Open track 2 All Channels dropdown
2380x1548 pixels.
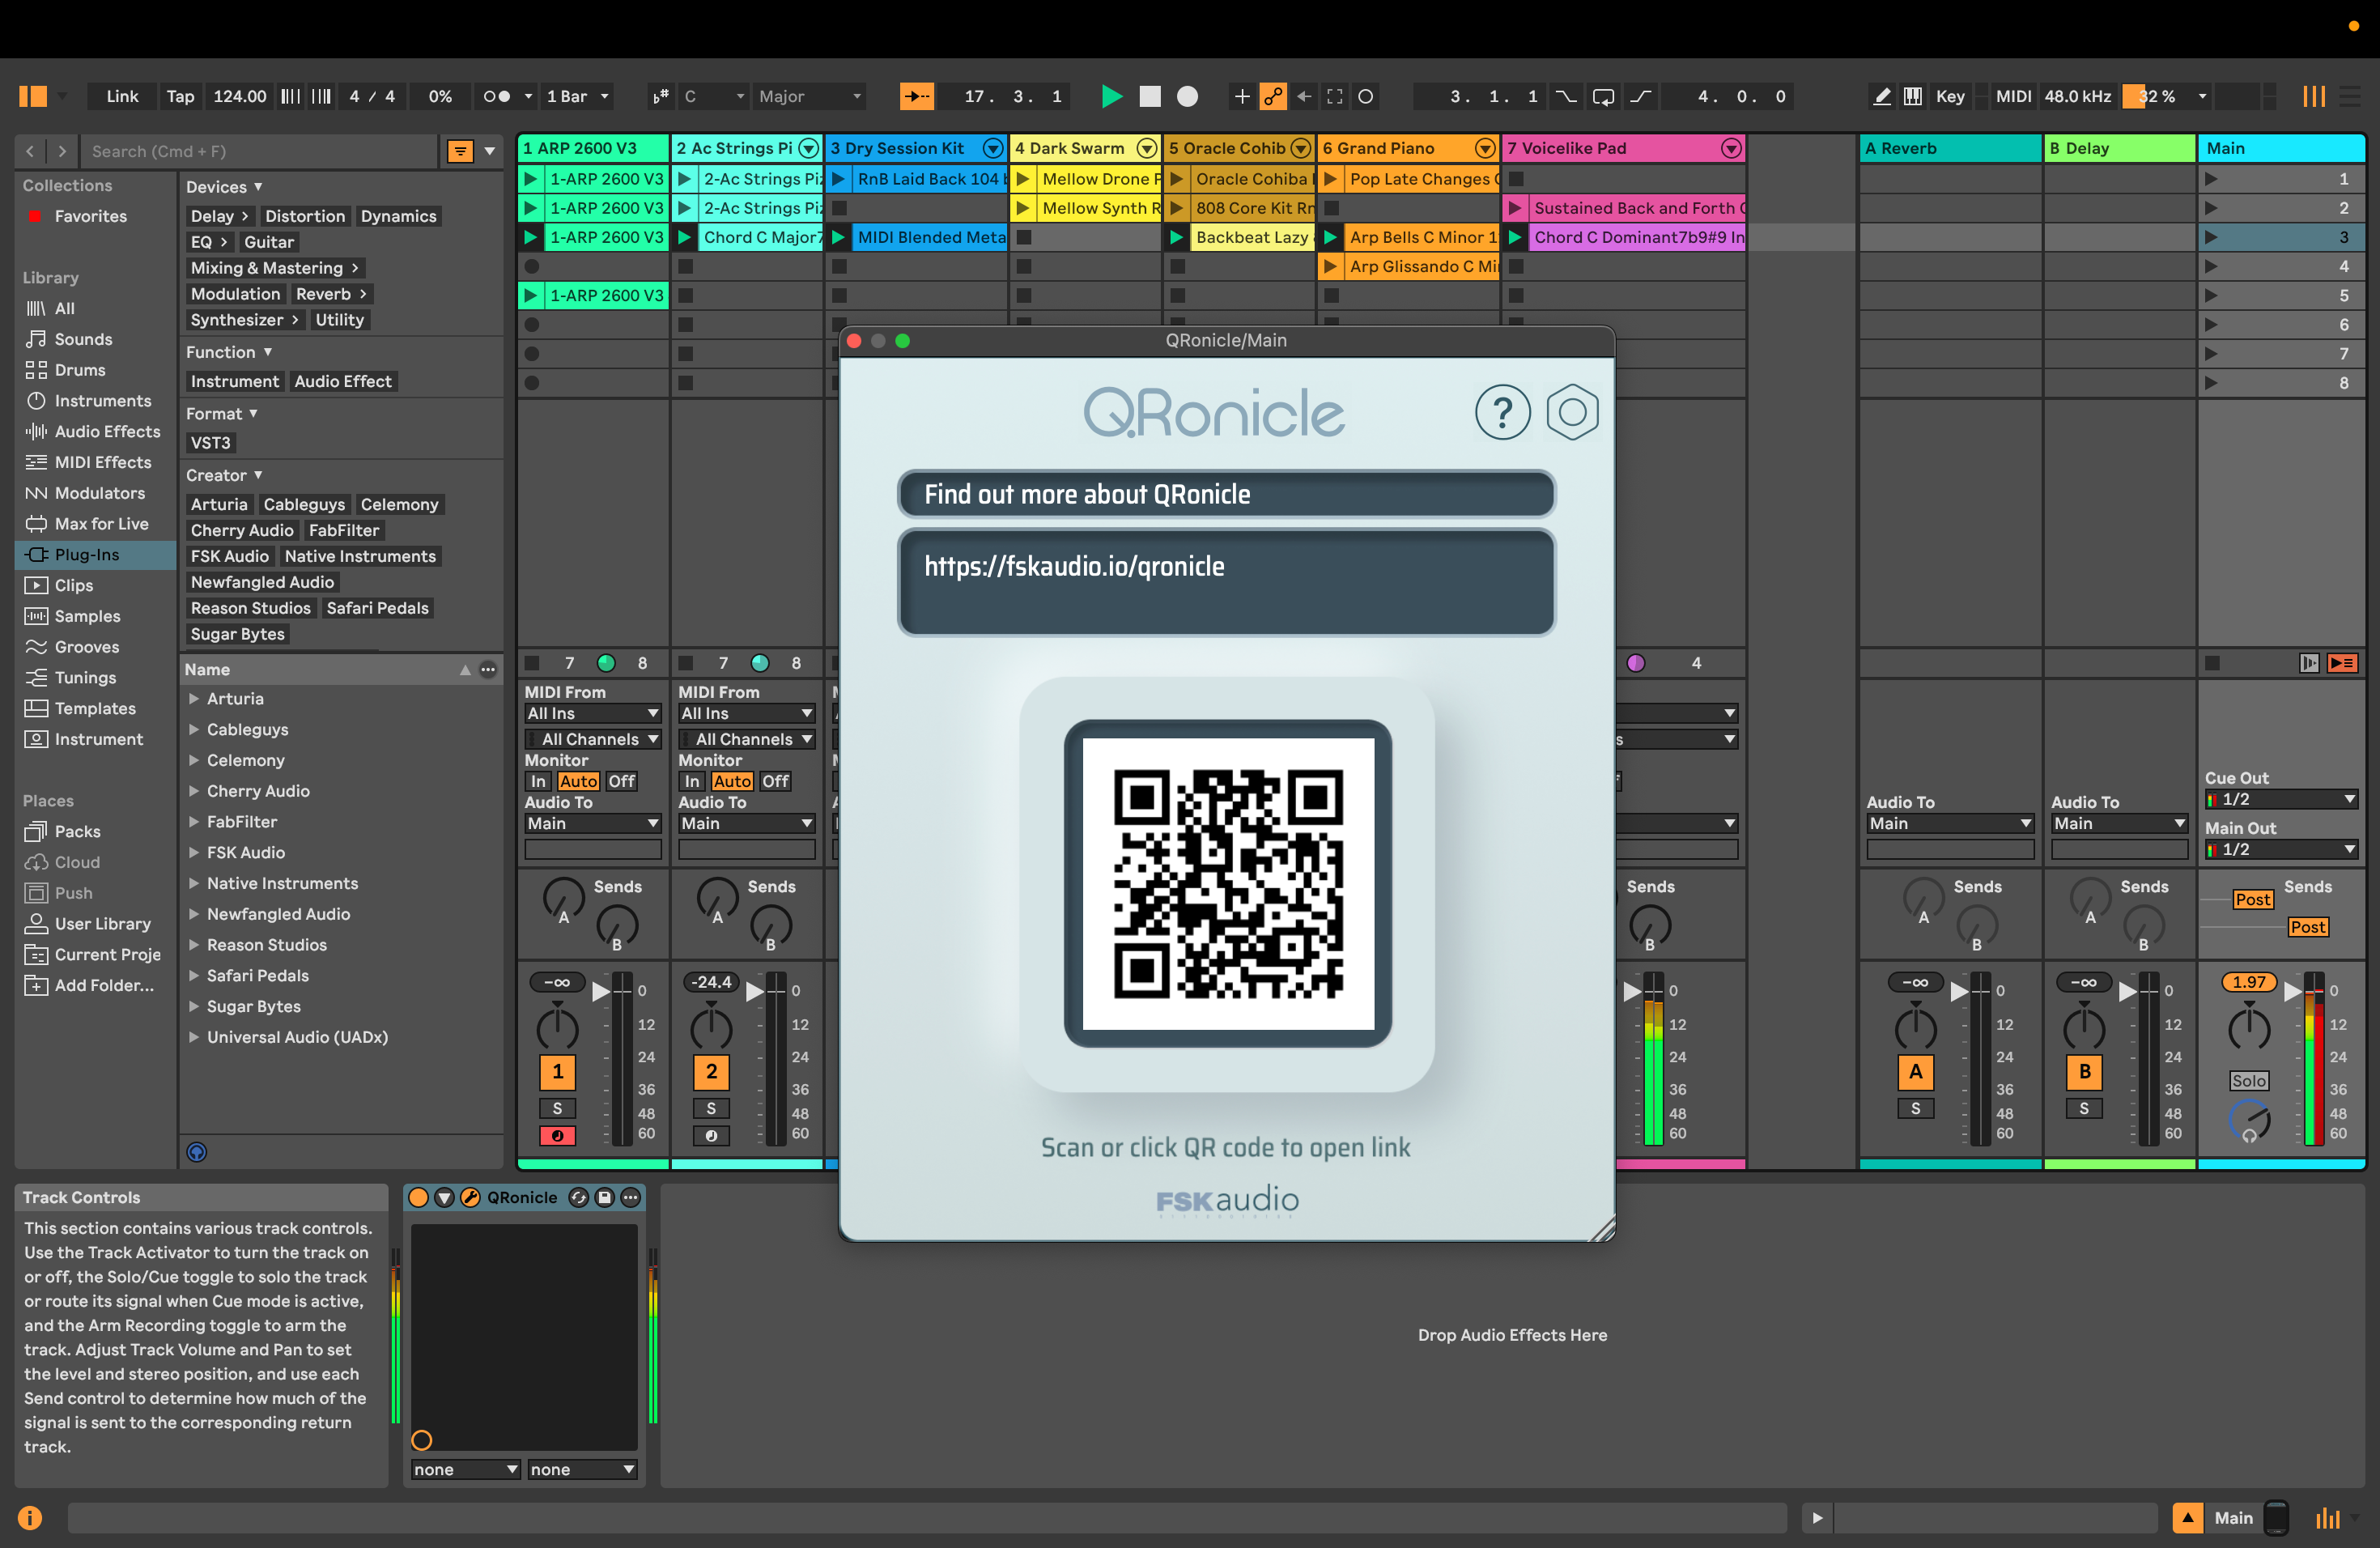(x=747, y=739)
